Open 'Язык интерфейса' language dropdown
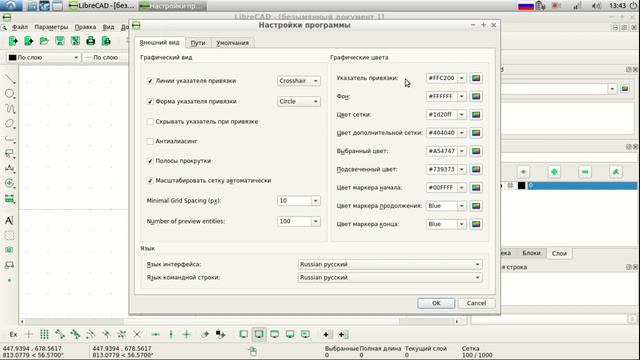 pyautogui.click(x=390, y=264)
